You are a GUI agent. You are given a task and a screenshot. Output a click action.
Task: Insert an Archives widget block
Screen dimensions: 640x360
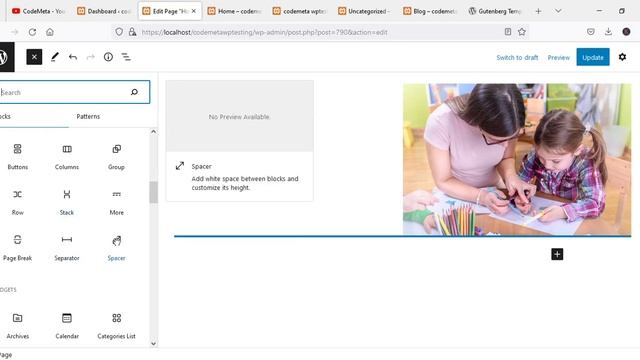[18, 326]
